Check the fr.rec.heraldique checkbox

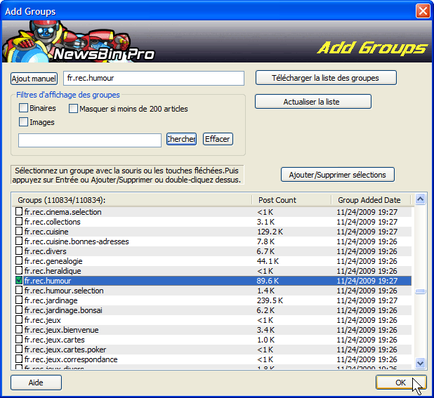(19, 270)
